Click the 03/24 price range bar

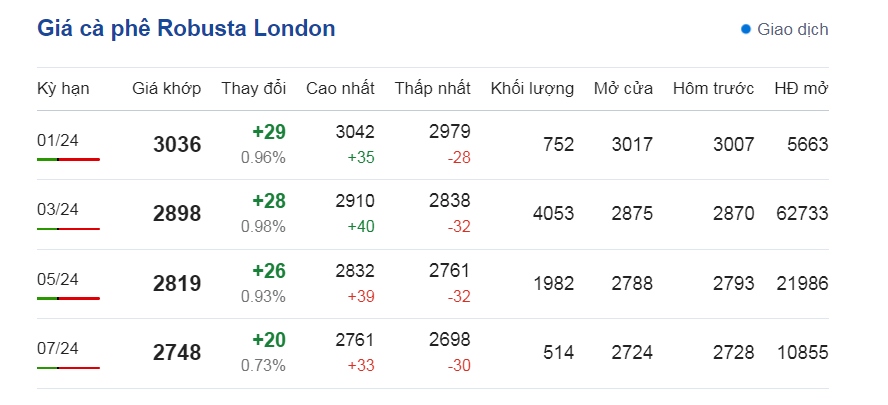click(x=69, y=229)
